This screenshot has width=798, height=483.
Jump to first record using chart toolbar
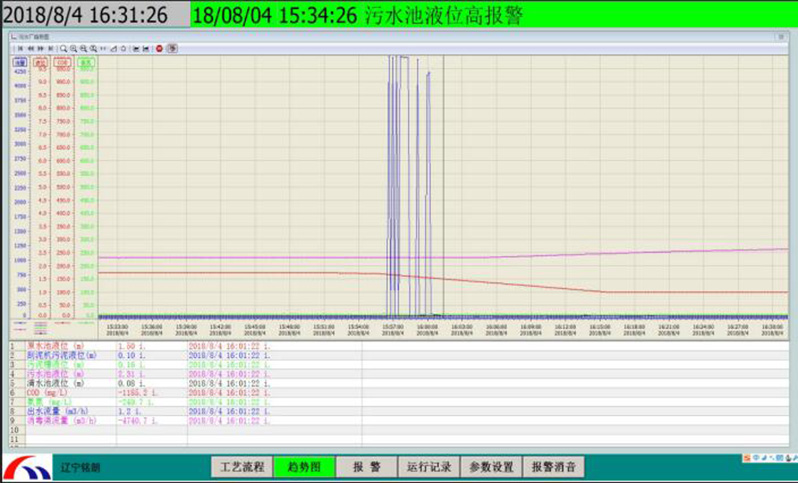point(19,48)
